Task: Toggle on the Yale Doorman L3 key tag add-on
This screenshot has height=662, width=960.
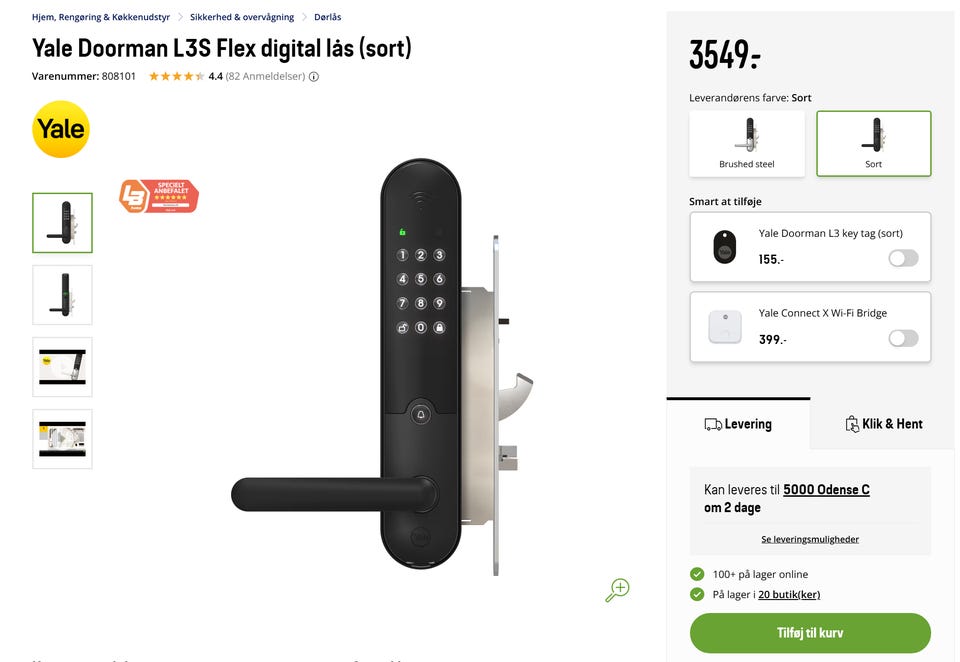Action: click(x=903, y=258)
